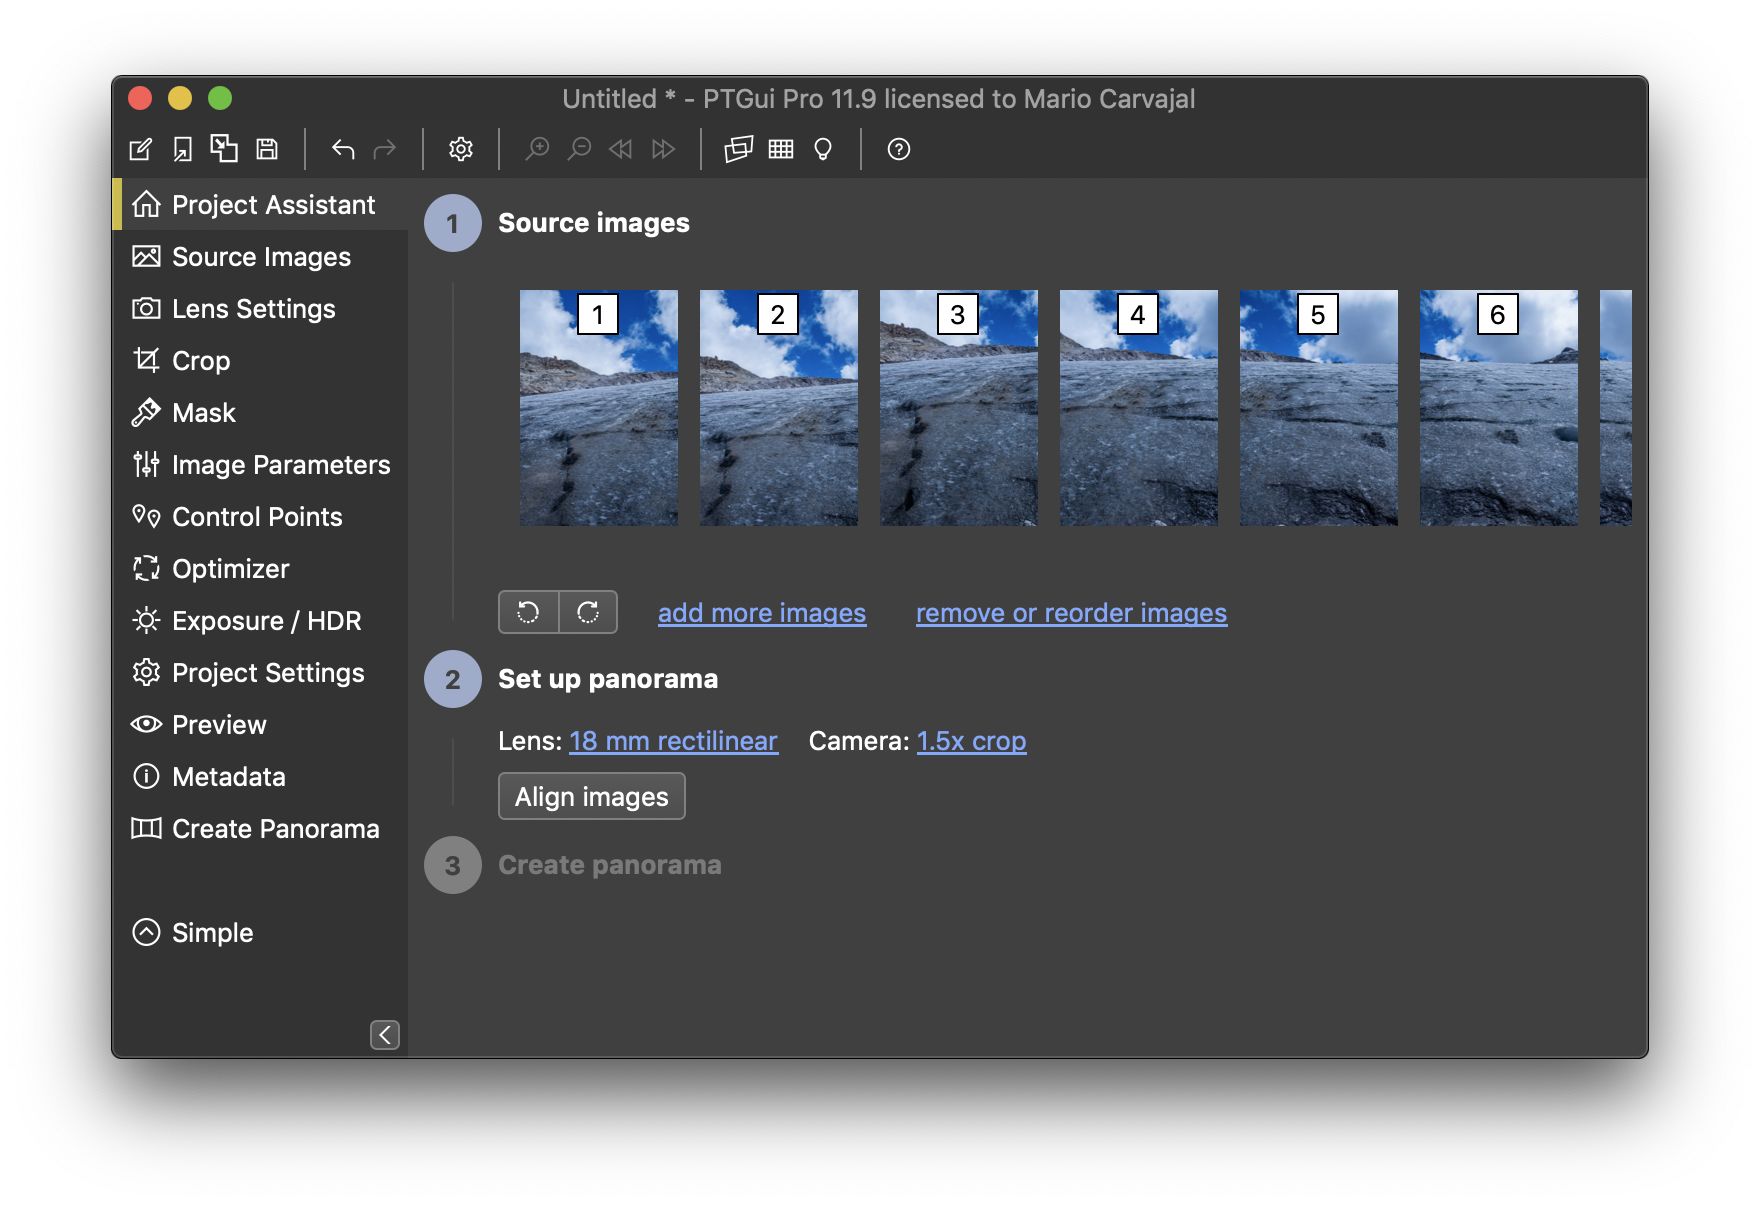Rotate images counterclockwise button
Image resolution: width=1760 pixels, height=1206 pixels.
pos(528,612)
